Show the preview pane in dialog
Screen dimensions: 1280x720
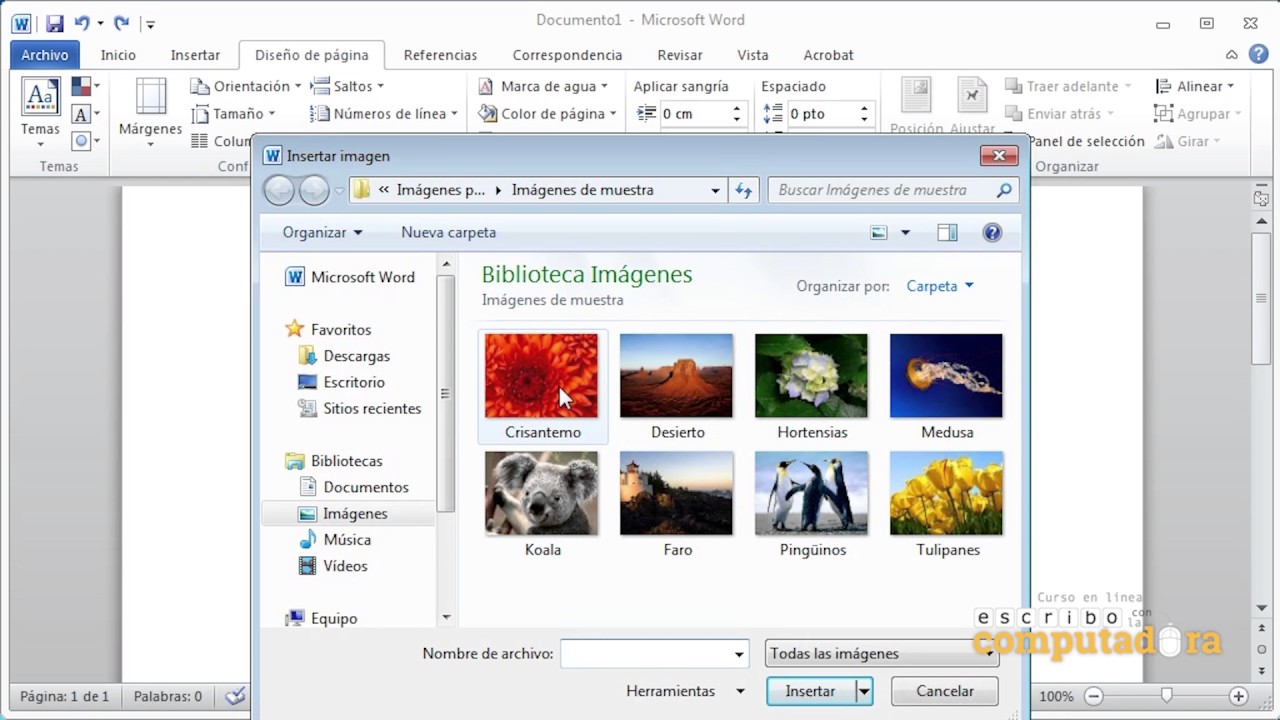coord(947,233)
